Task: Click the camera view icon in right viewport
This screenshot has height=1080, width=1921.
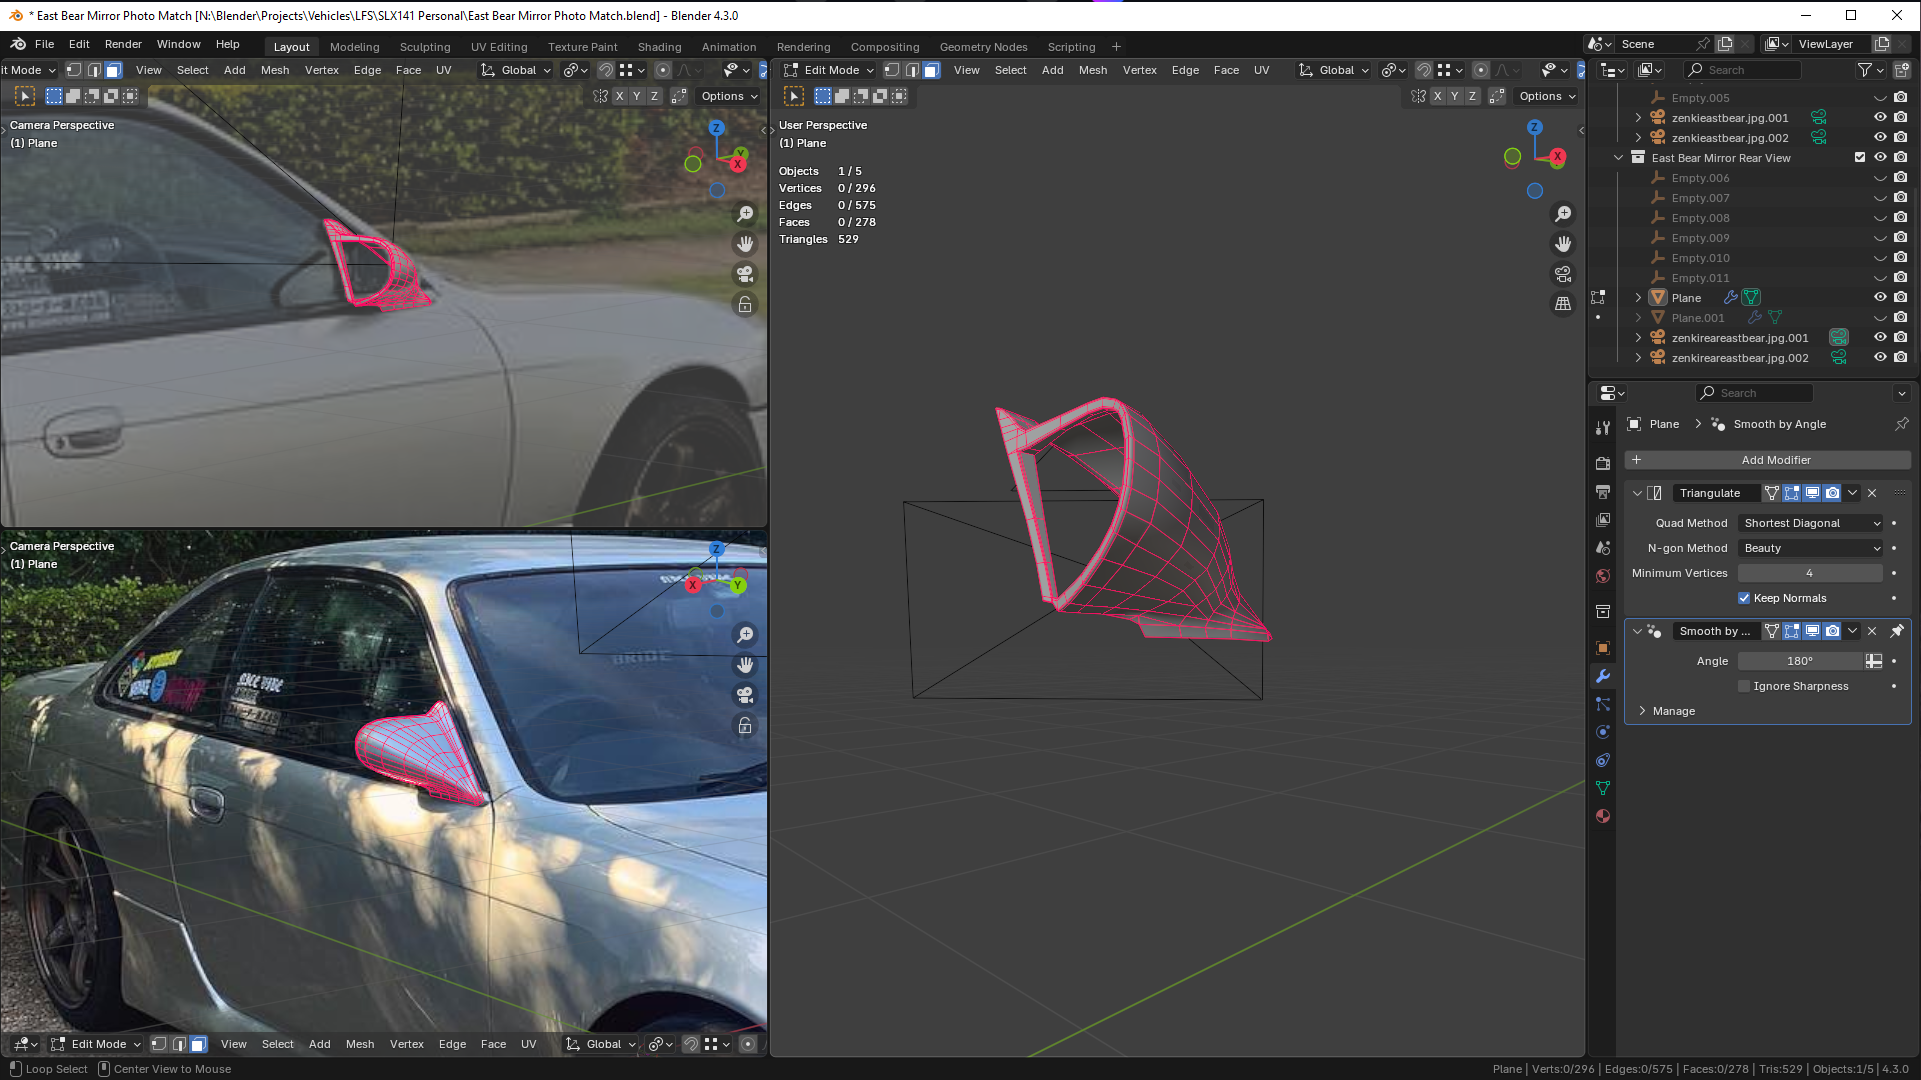Action: (1563, 274)
